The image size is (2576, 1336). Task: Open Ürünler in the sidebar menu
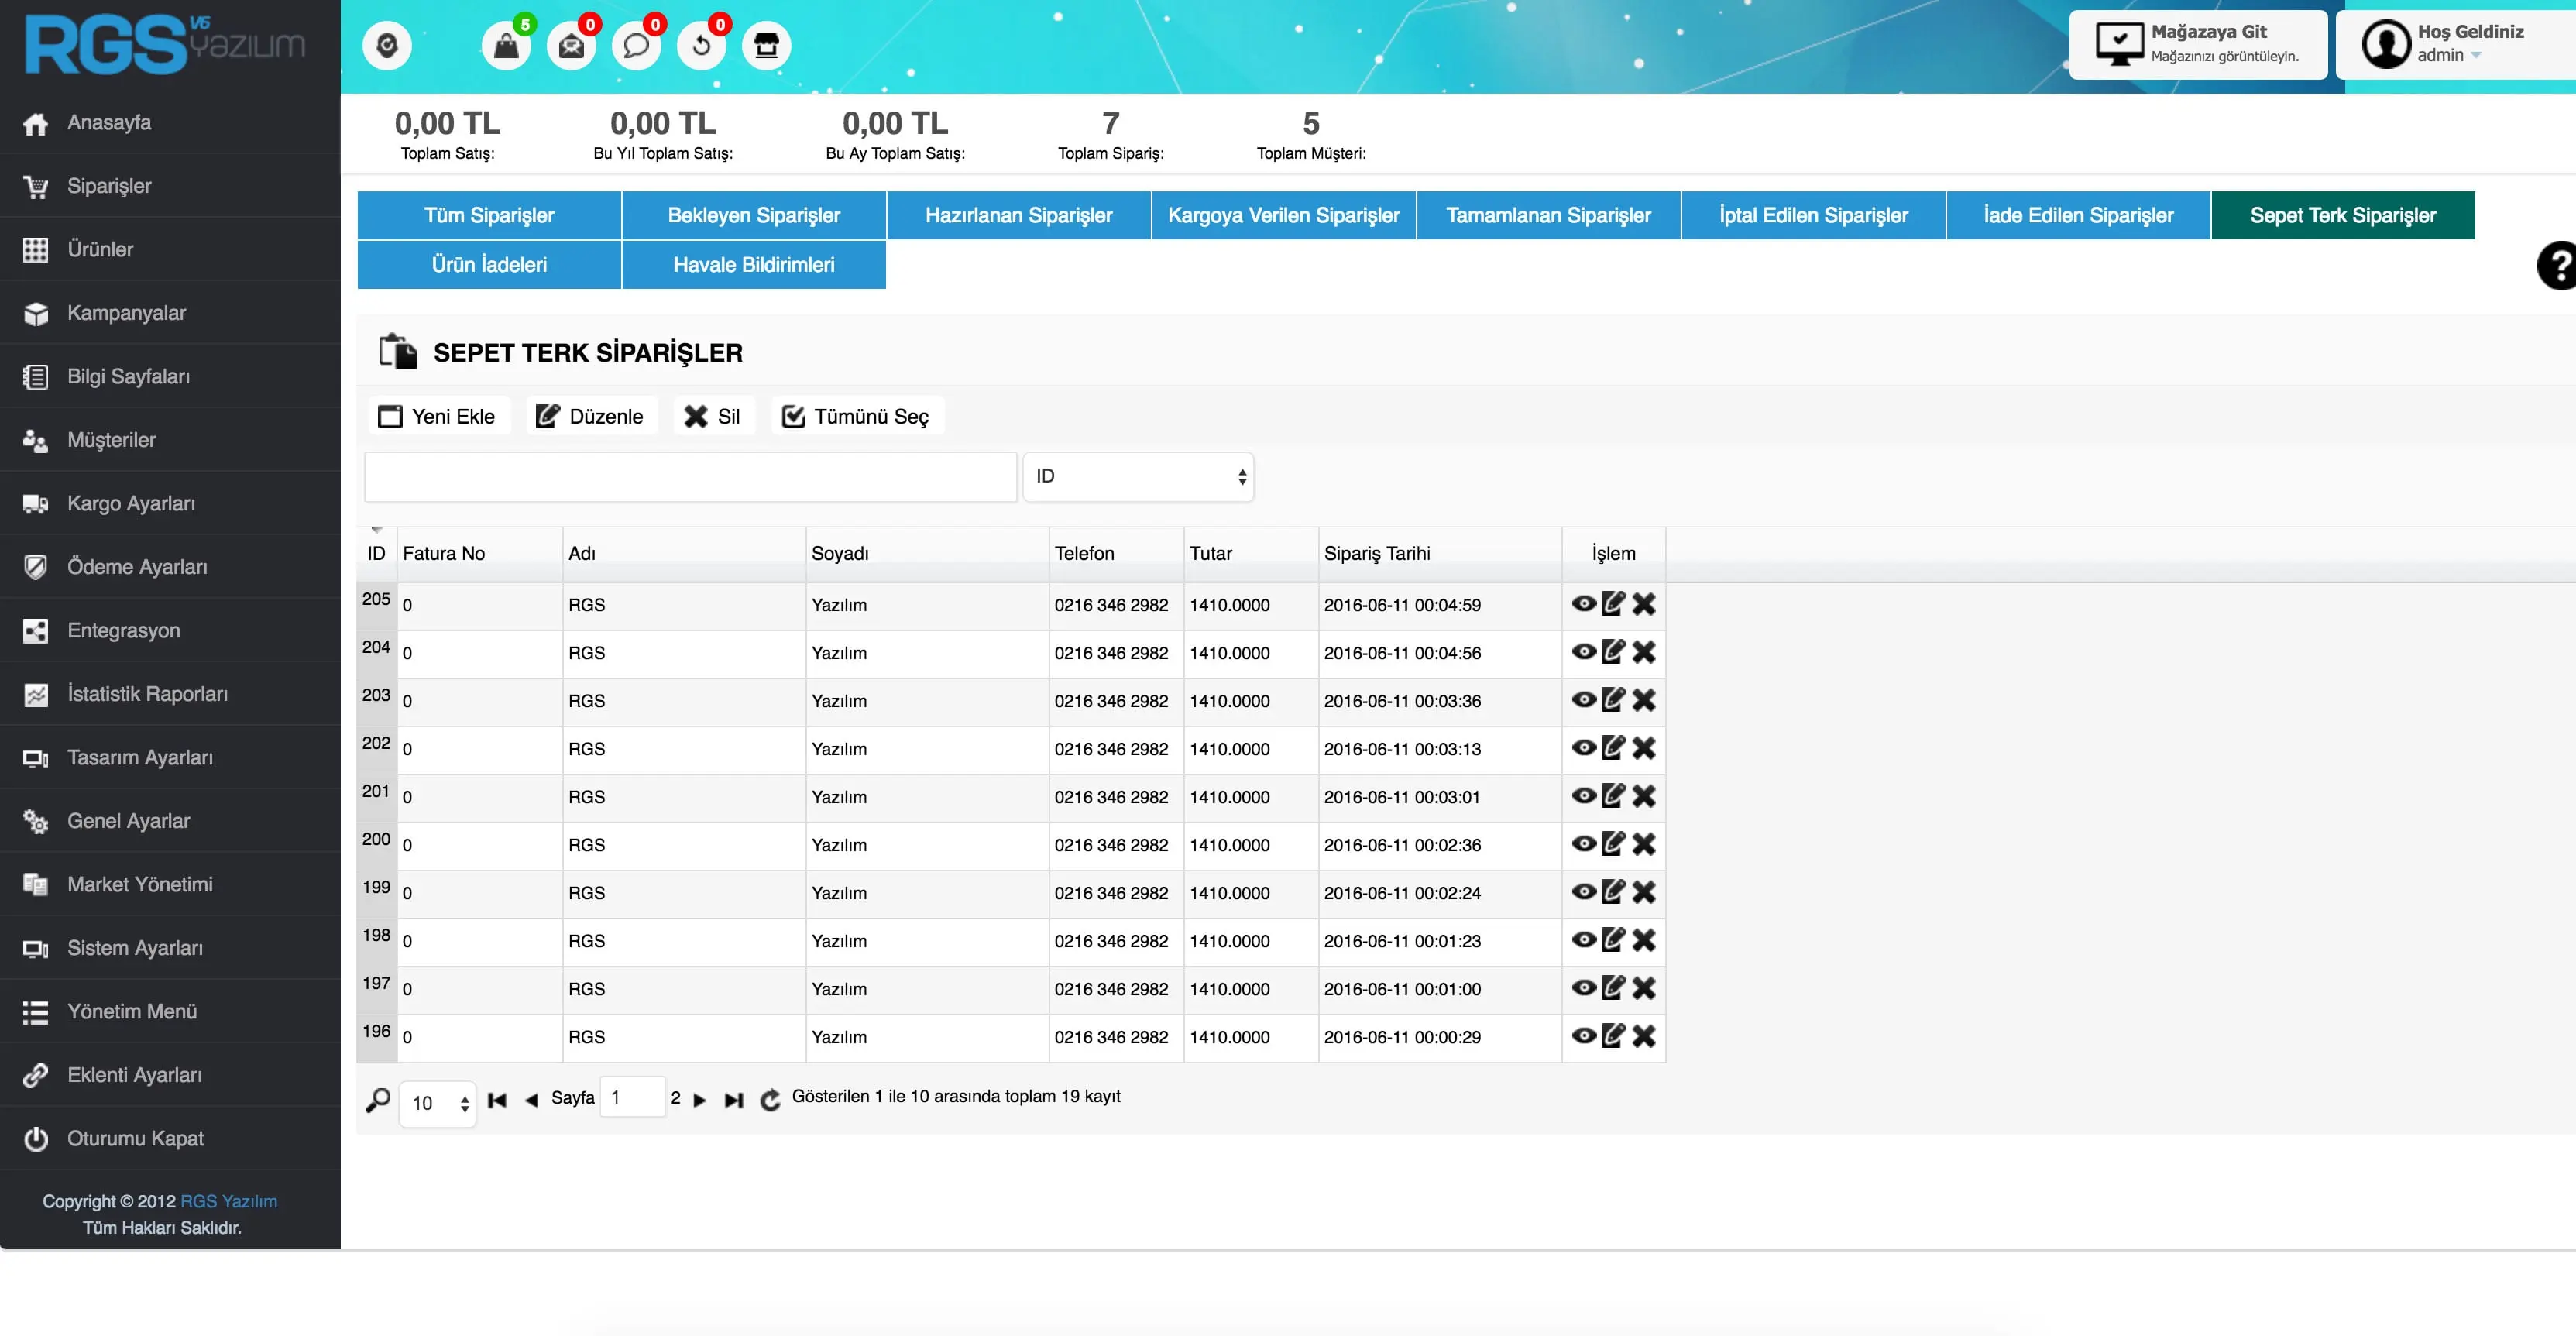tap(100, 249)
